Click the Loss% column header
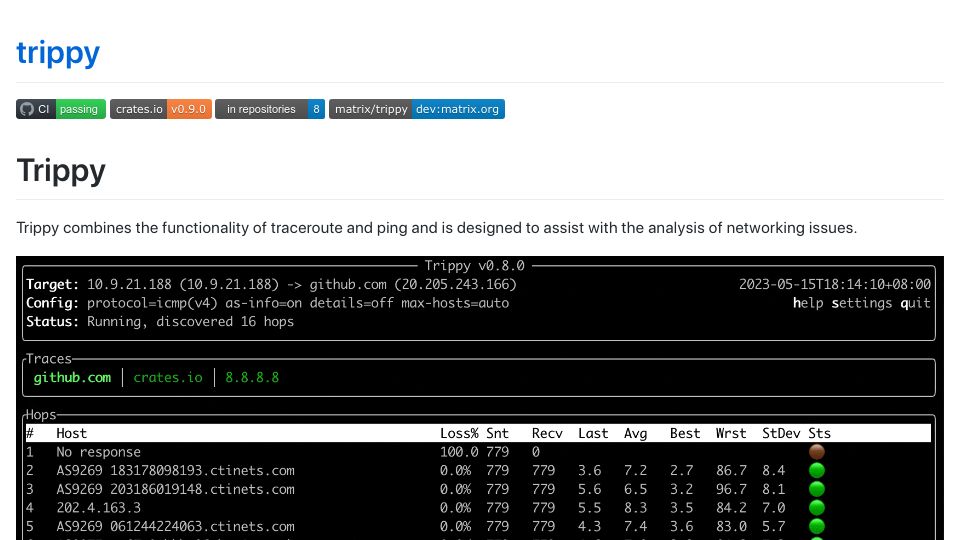This screenshot has height=540, width=960. pos(459,433)
